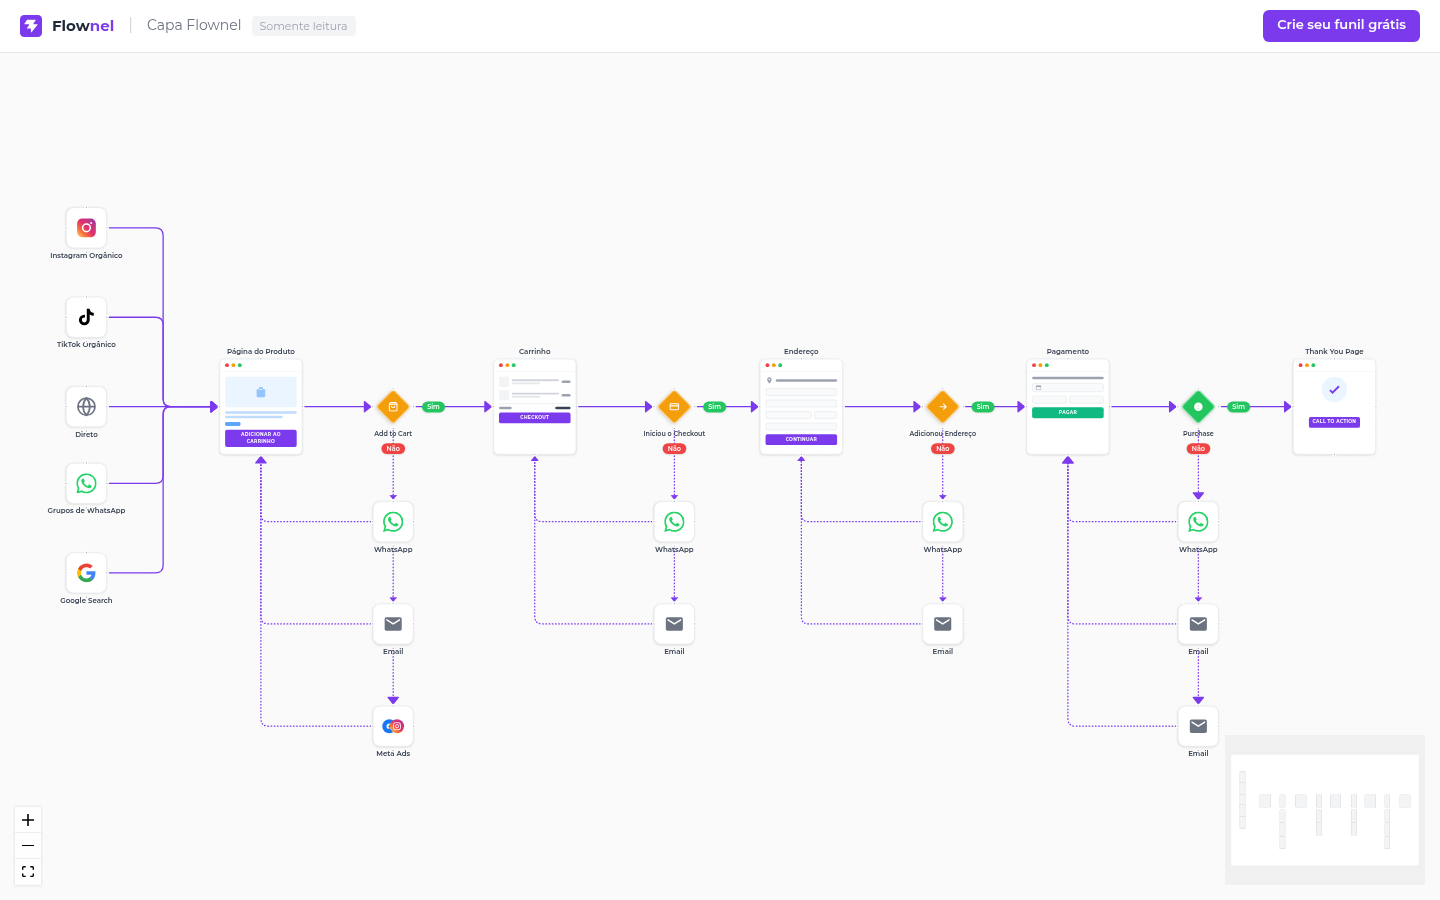The width and height of the screenshot is (1440, 900).
Task: Select the Add to Cart event diamond
Action: [393, 407]
